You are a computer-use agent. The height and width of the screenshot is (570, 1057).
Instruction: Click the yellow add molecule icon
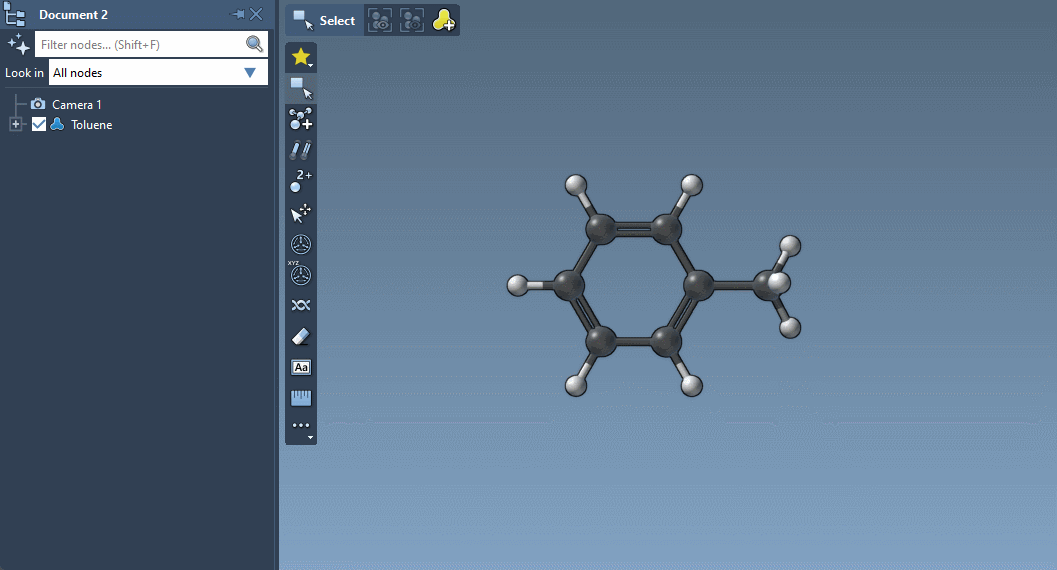click(x=443, y=20)
